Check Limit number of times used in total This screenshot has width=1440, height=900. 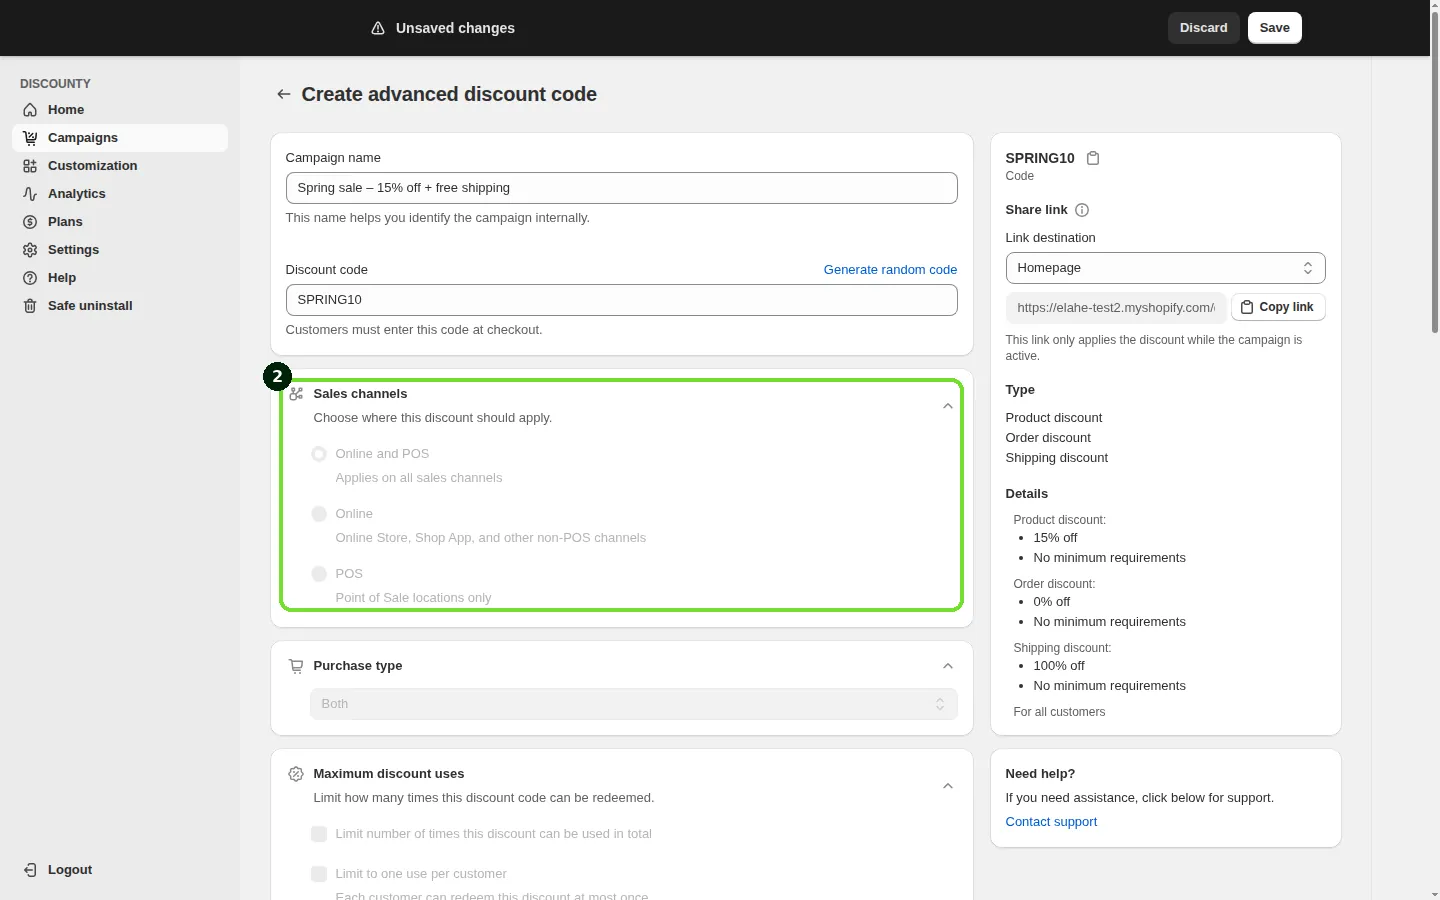click(x=319, y=834)
